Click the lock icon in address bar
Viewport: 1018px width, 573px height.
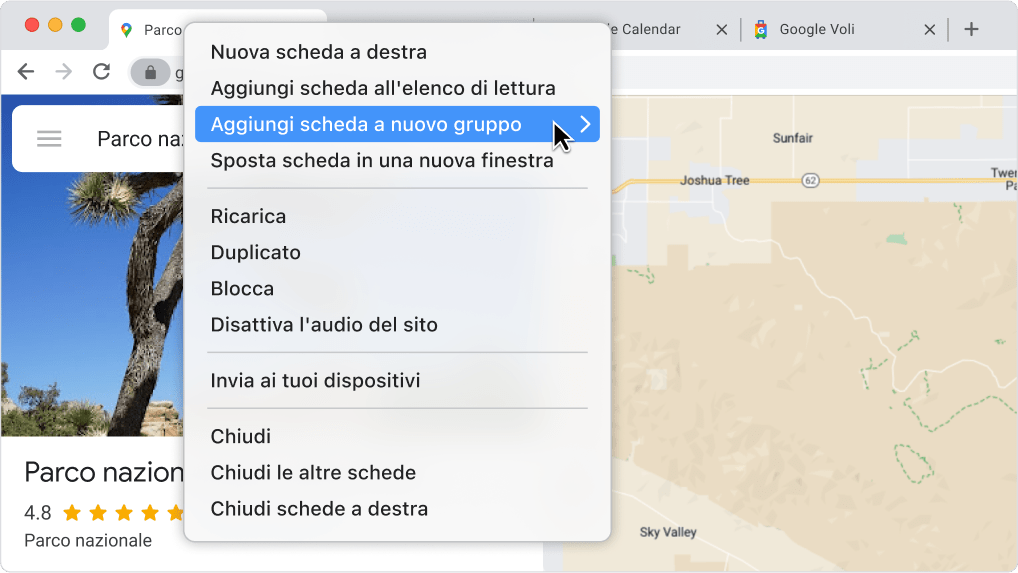click(151, 72)
